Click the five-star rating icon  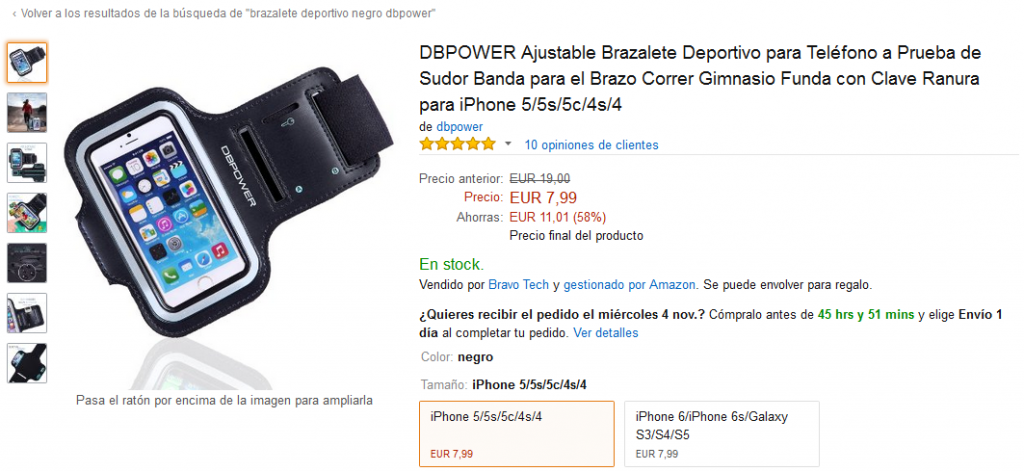458,144
